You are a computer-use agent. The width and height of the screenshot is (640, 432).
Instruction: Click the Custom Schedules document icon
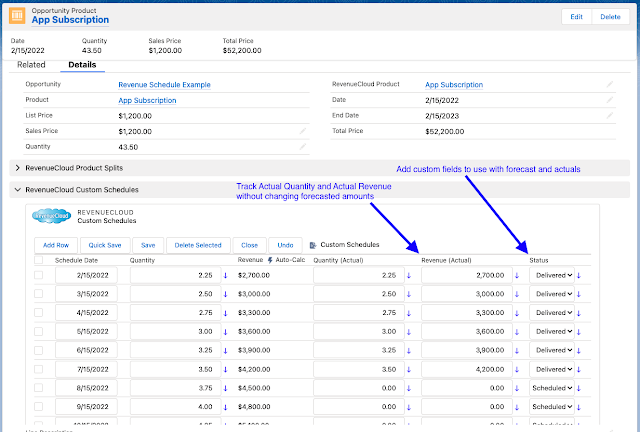pyautogui.click(x=313, y=245)
